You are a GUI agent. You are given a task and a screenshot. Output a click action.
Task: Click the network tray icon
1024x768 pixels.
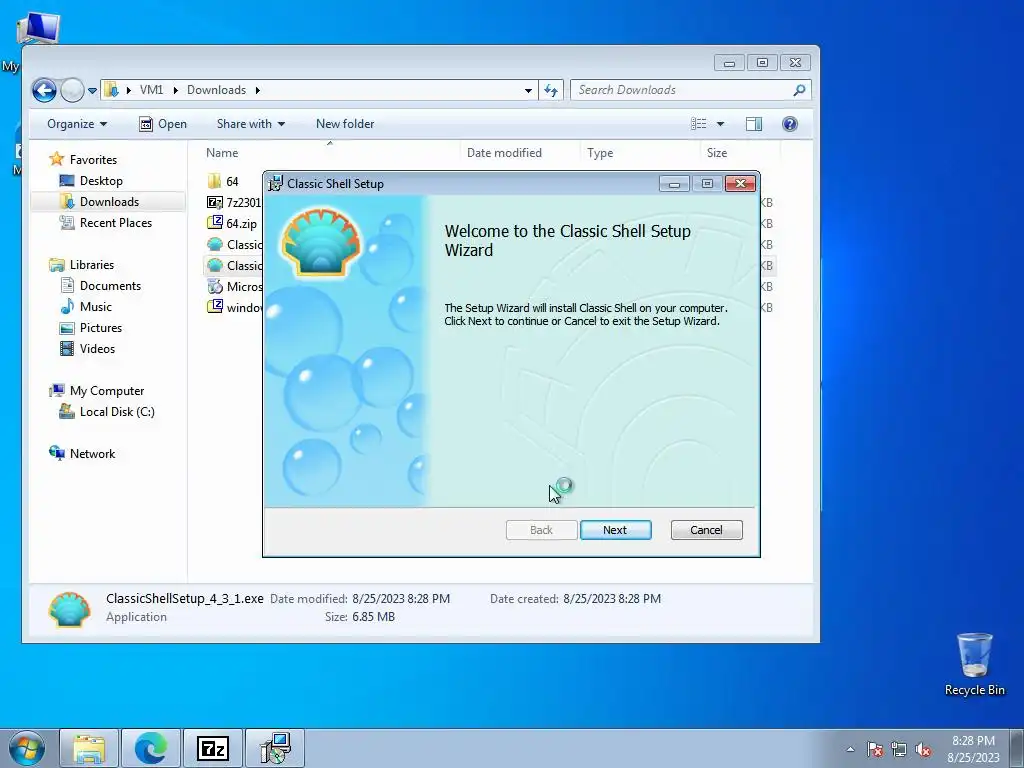[x=899, y=749]
